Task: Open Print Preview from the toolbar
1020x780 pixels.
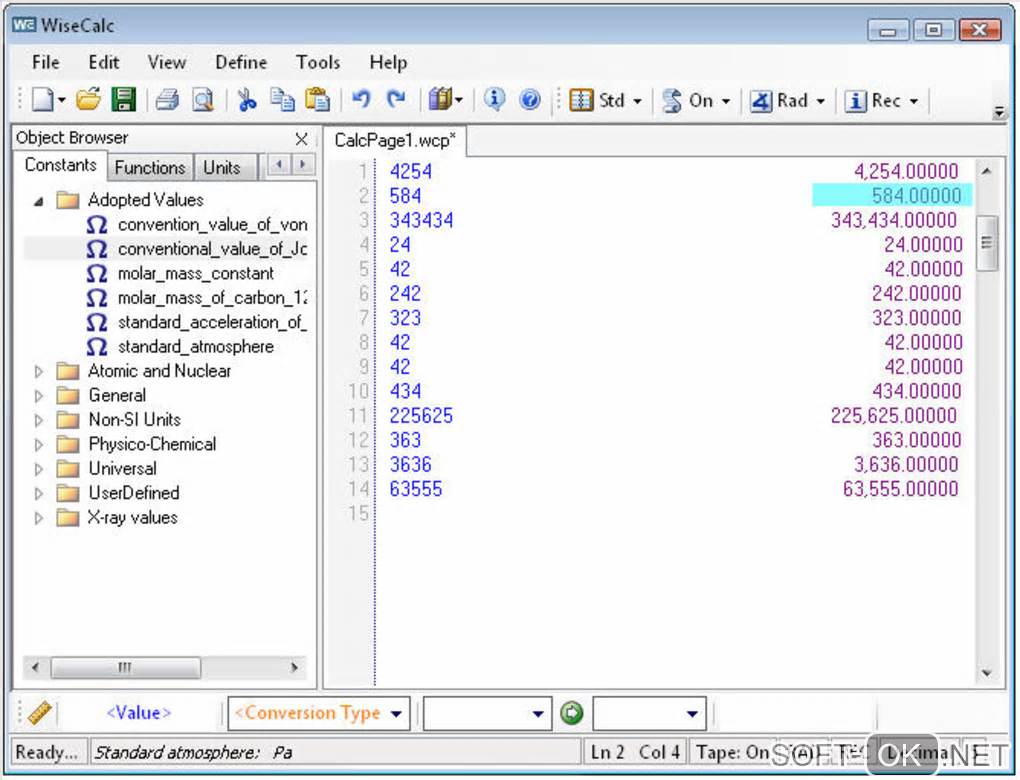Action: point(203,100)
